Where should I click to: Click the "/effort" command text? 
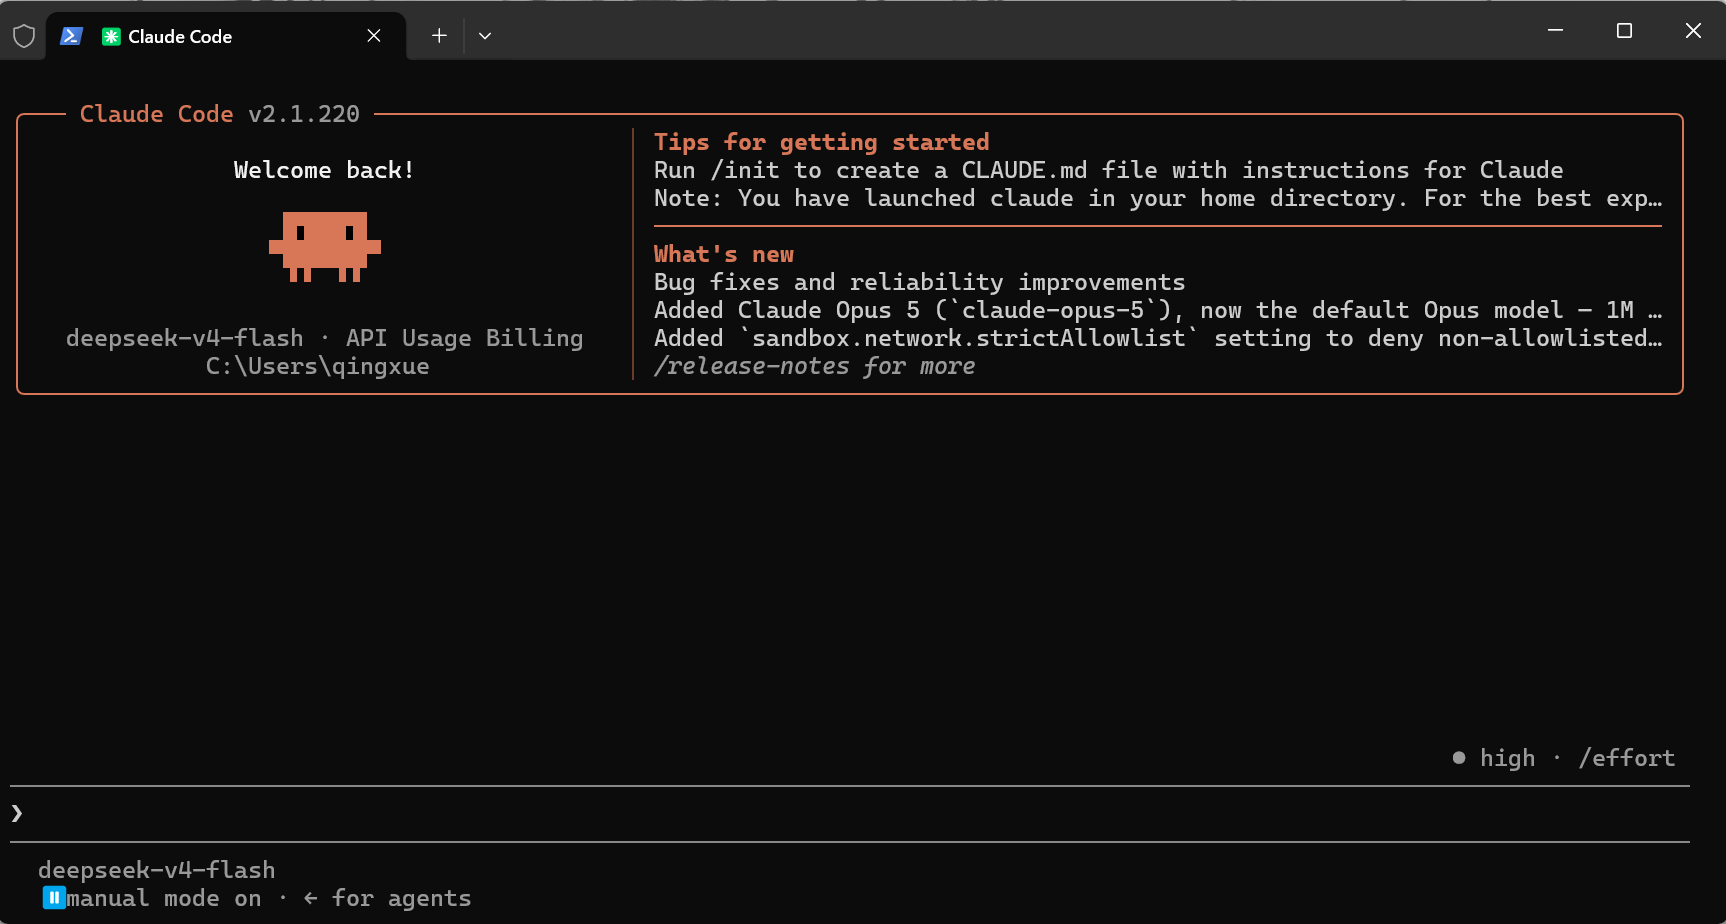coord(1627,758)
